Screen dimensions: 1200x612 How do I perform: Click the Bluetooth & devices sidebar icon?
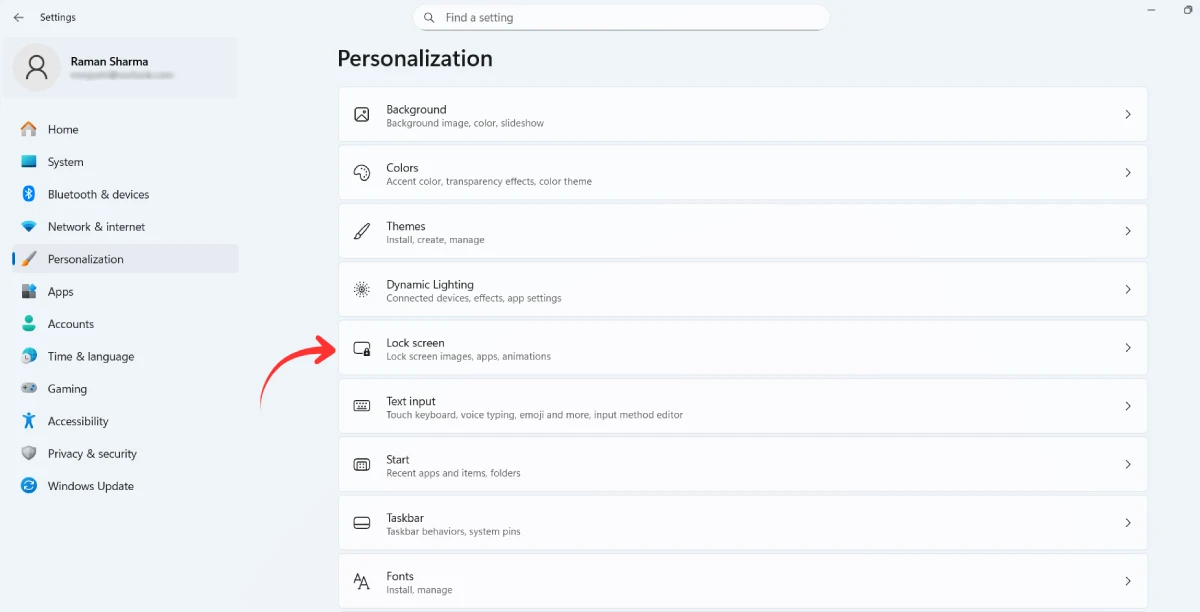coord(28,194)
